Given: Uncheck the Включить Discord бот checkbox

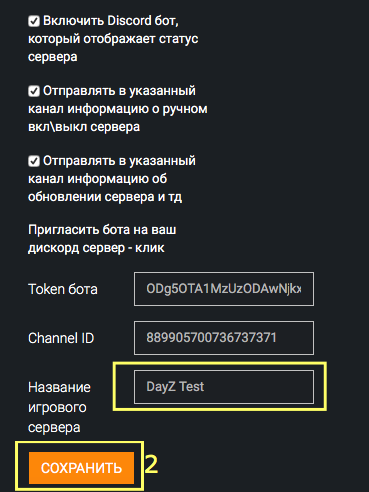Looking at the screenshot, I should (34, 21).
